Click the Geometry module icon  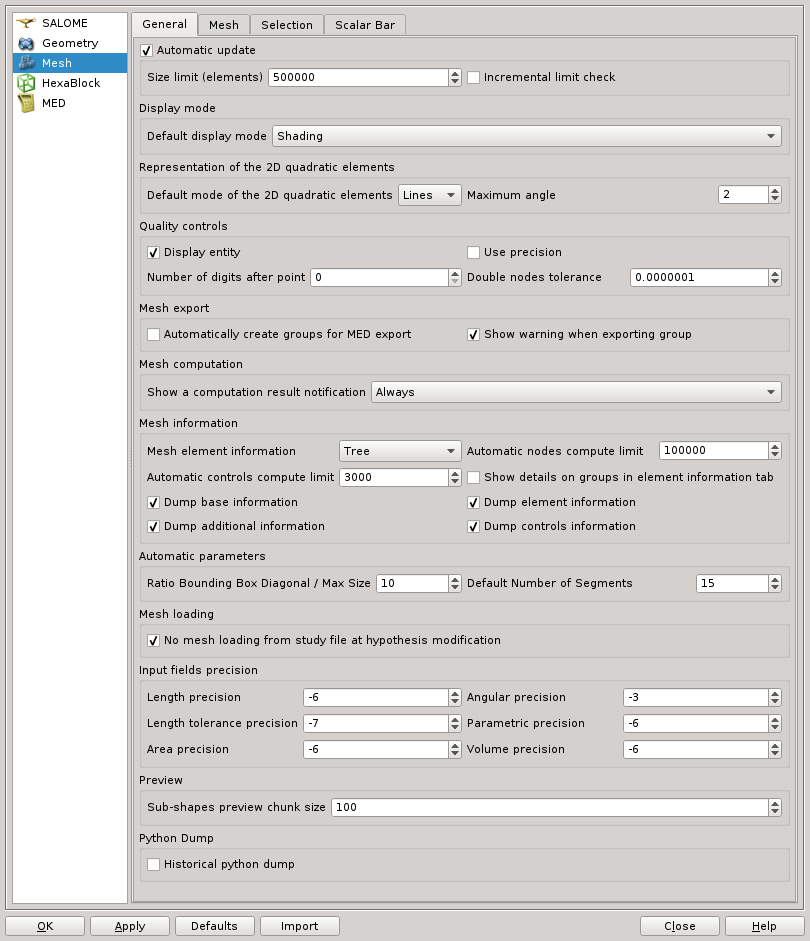pyautogui.click(x=26, y=43)
